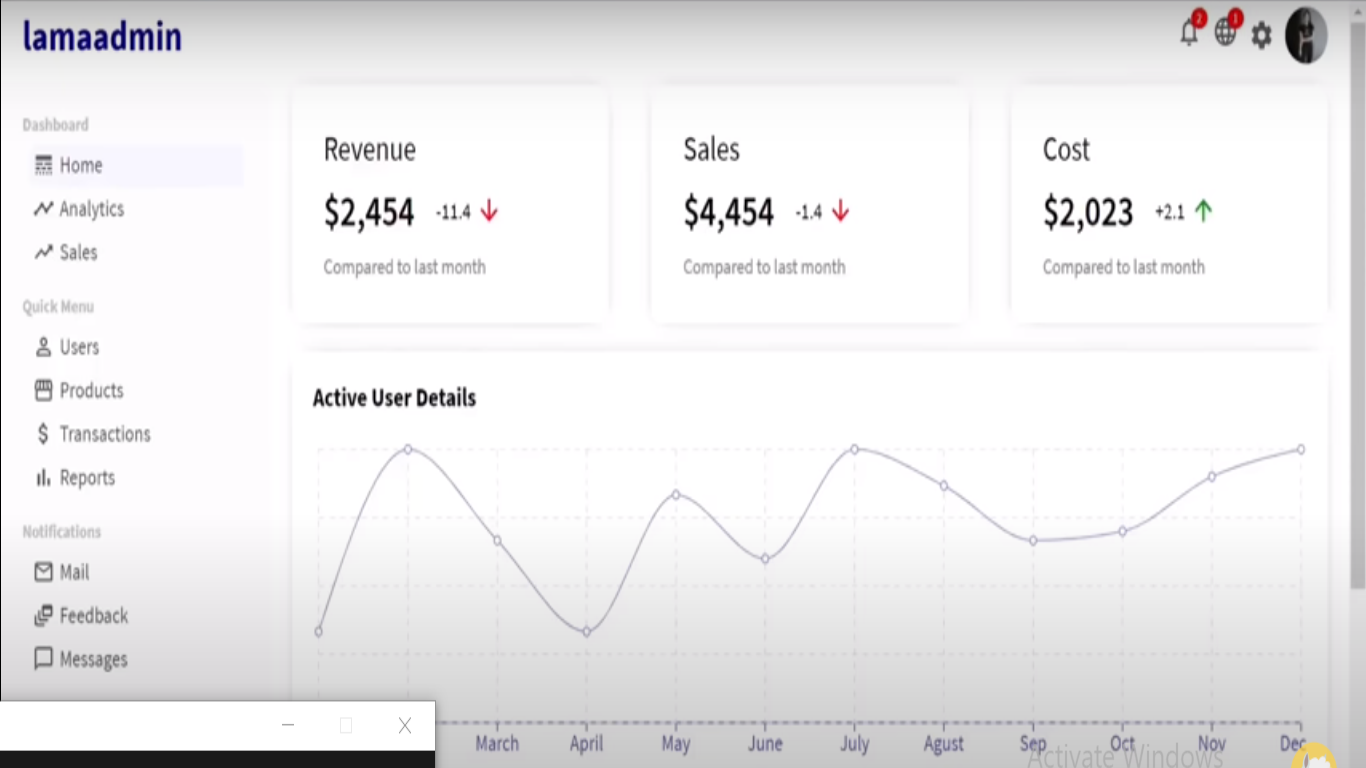Screen dimensions: 1366x768
Task: Click the lamaadmin logo
Action: click(x=102, y=37)
